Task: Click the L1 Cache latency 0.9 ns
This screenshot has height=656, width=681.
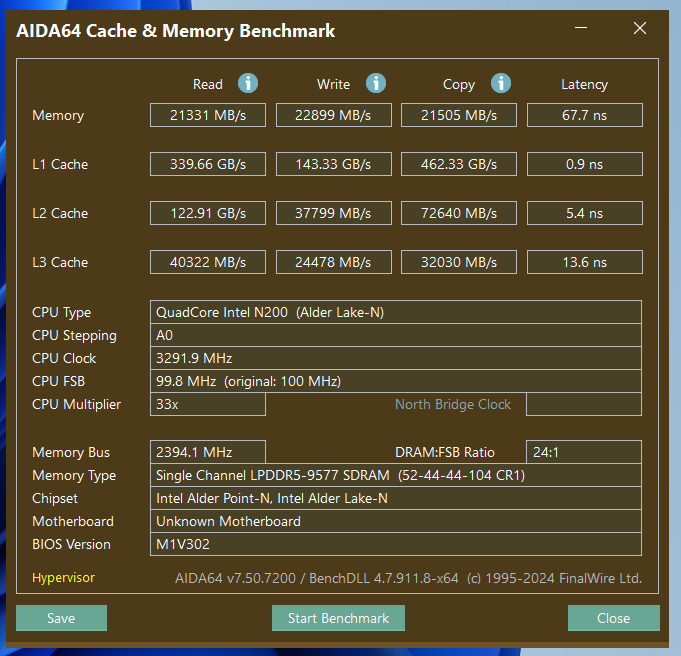Action: (585, 164)
